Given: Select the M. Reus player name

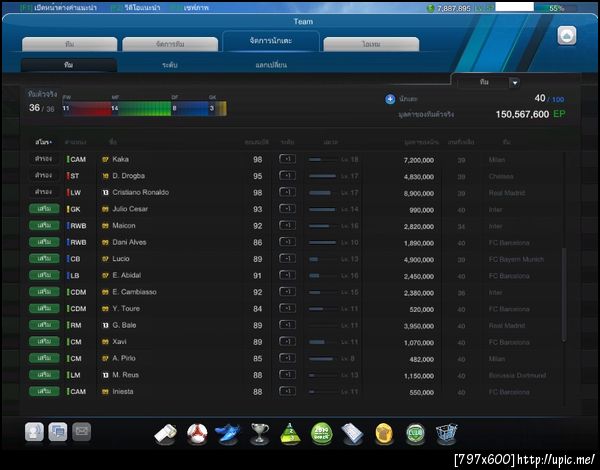Looking at the screenshot, I should (x=126, y=375).
